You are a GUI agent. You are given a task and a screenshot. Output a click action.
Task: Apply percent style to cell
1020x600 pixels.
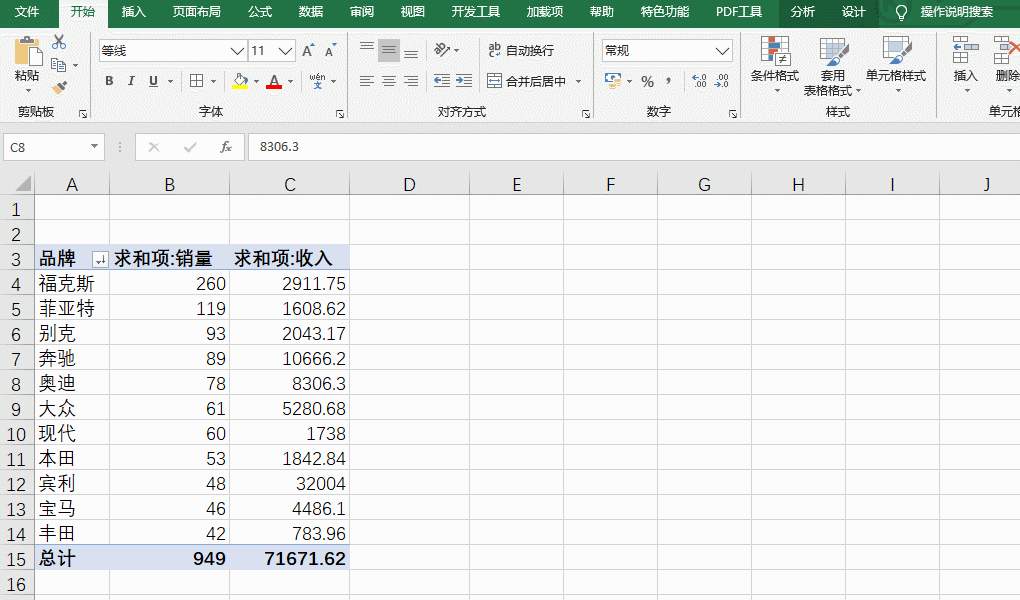click(x=647, y=81)
